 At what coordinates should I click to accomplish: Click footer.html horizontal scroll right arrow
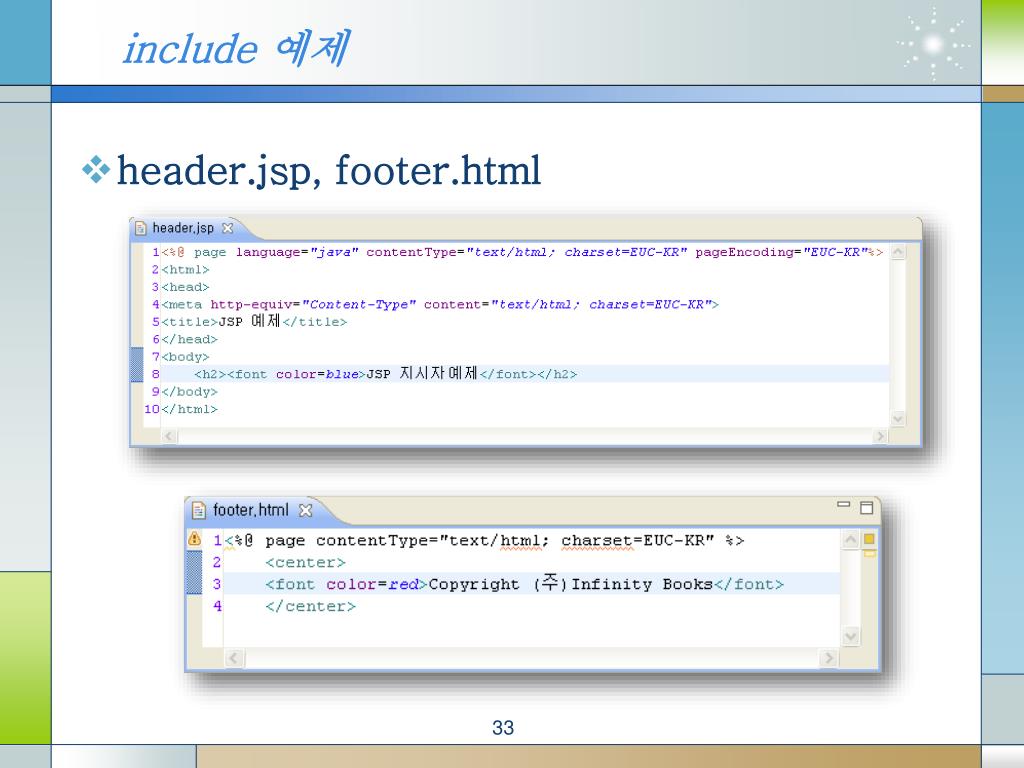pyautogui.click(x=829, y=658)
